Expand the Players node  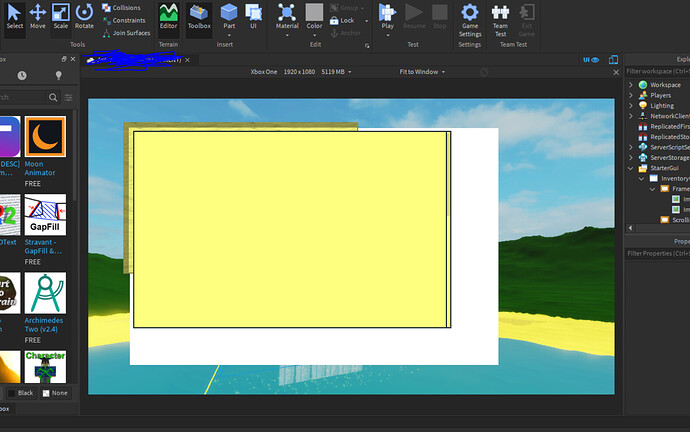coord(631,95)
